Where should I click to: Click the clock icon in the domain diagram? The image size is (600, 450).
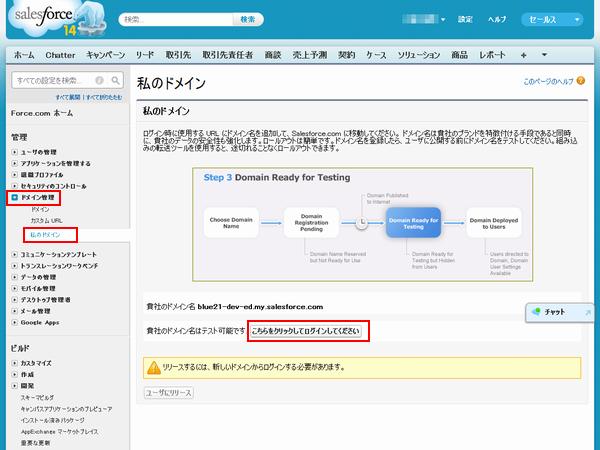tap(362, 223)
